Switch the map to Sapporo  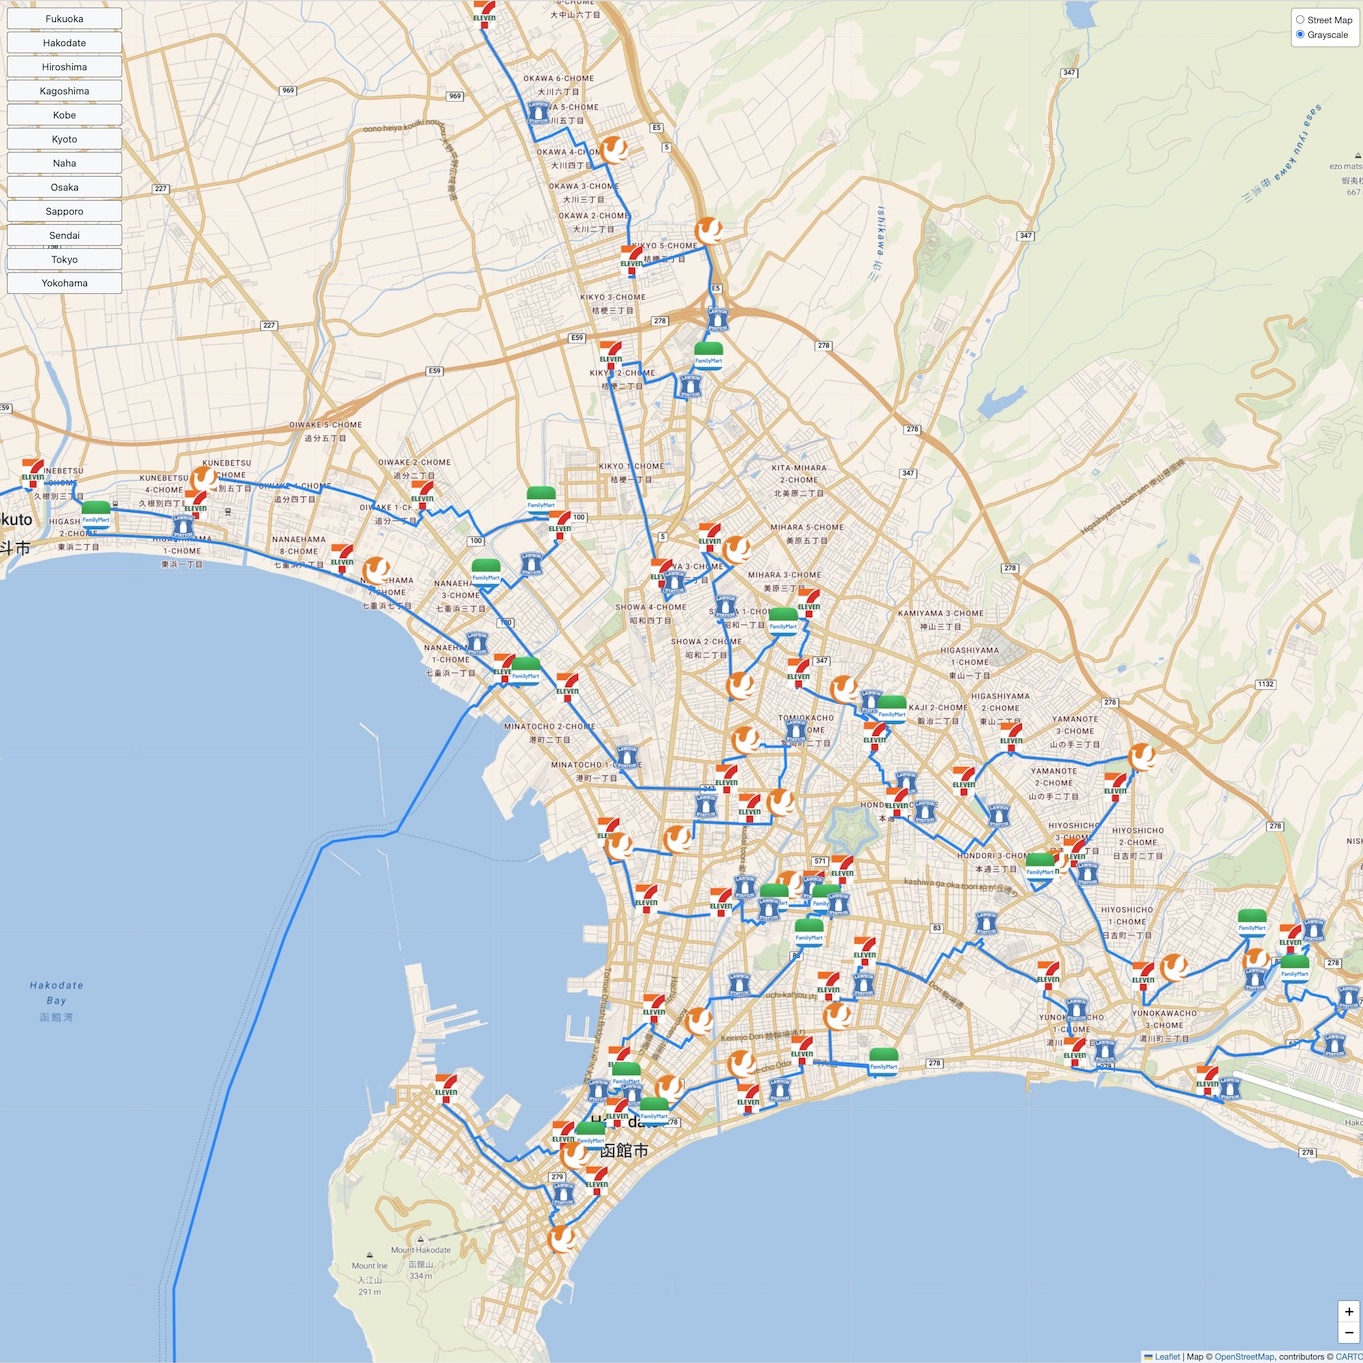point(64,211)
